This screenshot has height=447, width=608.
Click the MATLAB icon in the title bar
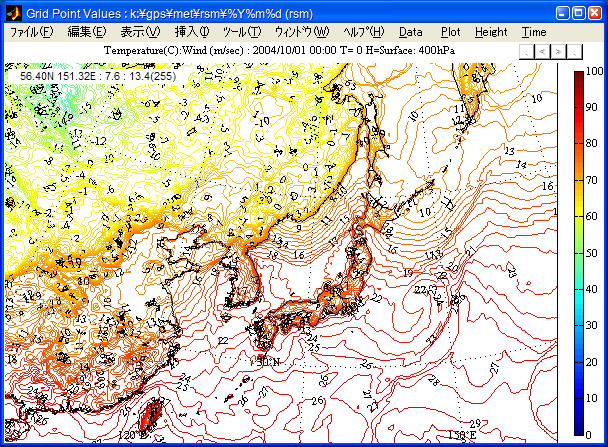click(13, 13)
